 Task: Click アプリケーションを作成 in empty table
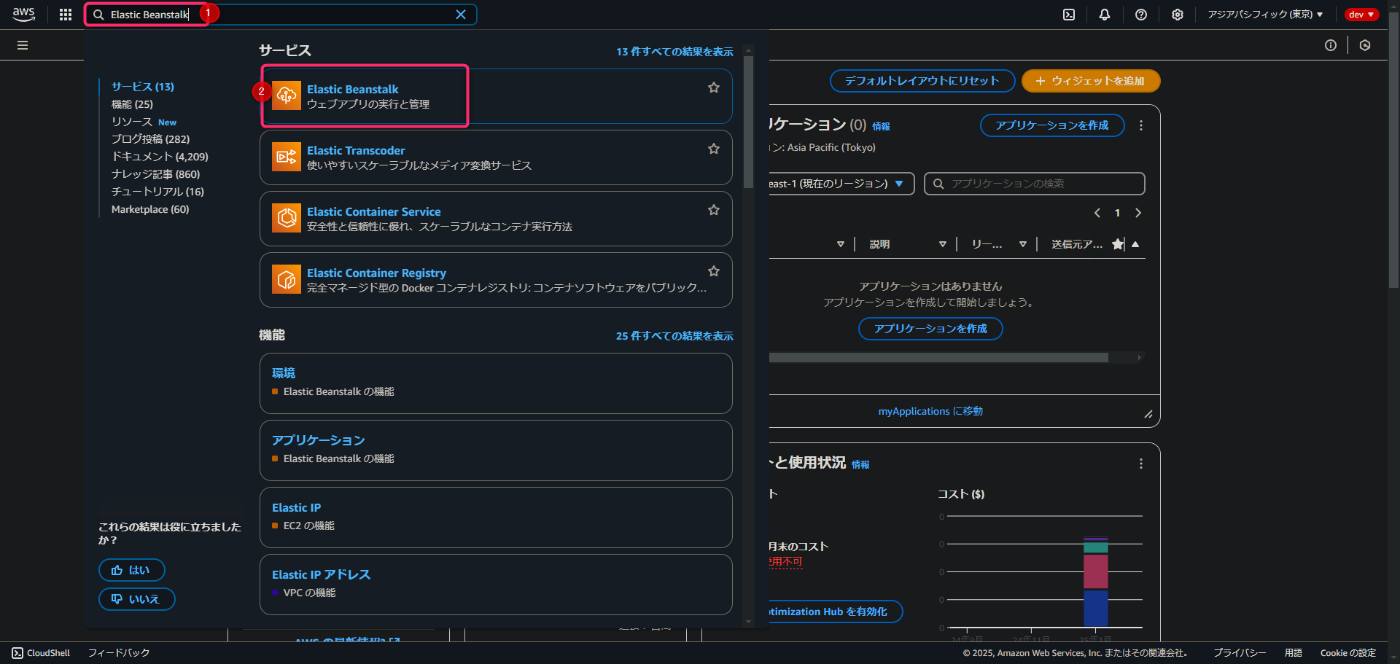(x=930, y=328)
